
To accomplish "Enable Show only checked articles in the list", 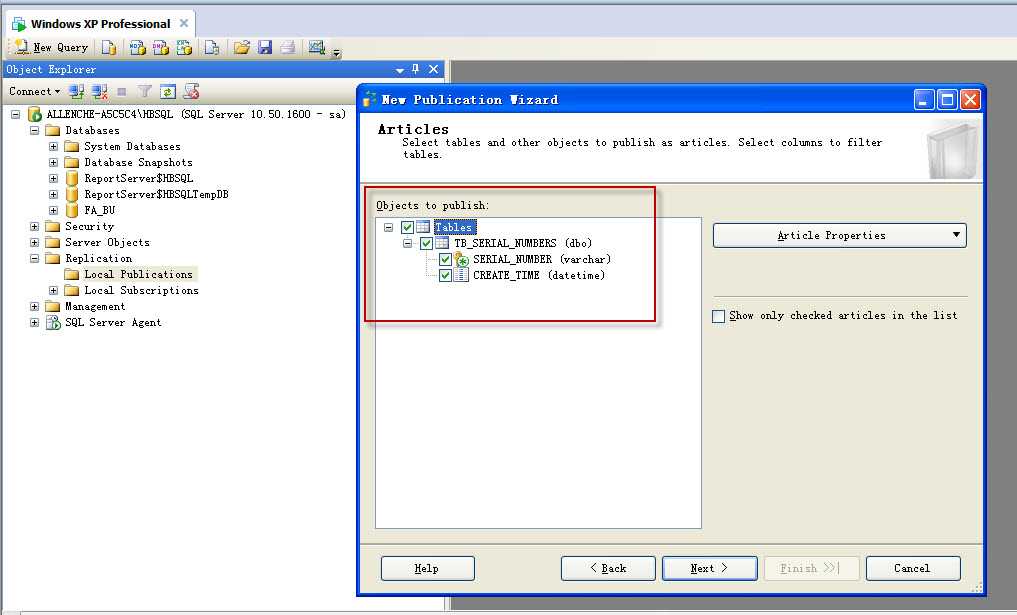I will [x=719, y=316].
